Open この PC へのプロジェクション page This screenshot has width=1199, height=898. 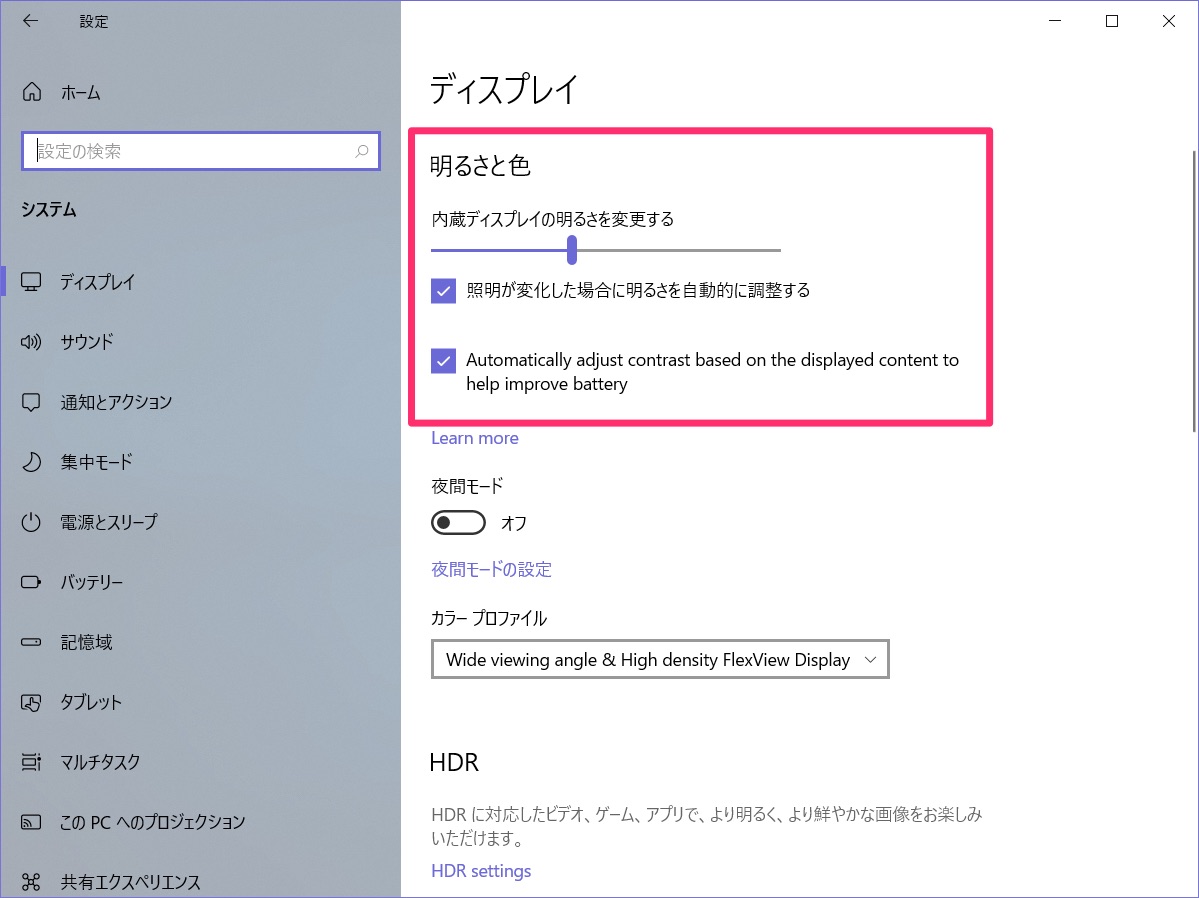coord(153,822)
